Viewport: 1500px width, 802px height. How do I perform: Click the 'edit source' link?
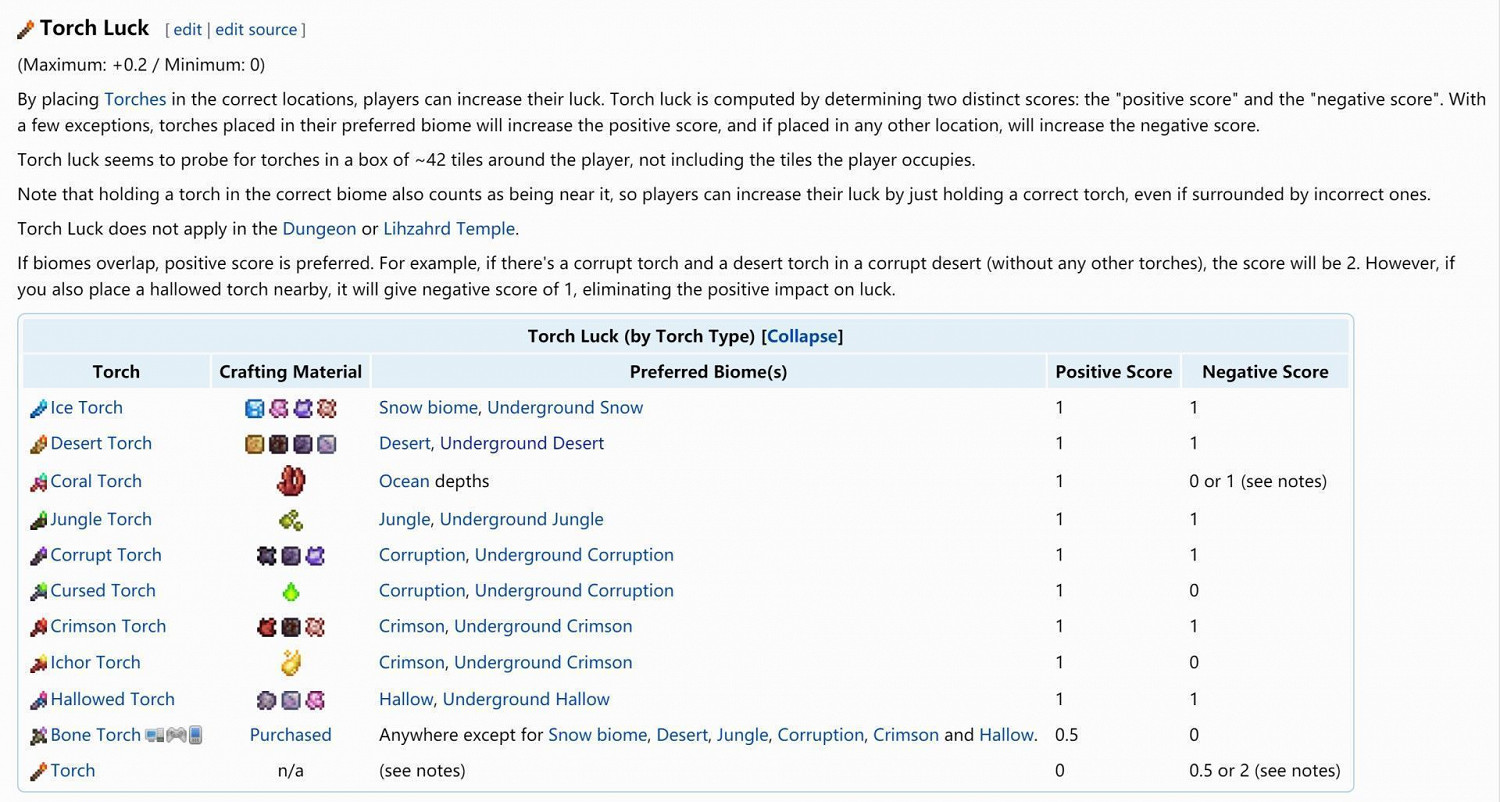[x=256, y=30]
